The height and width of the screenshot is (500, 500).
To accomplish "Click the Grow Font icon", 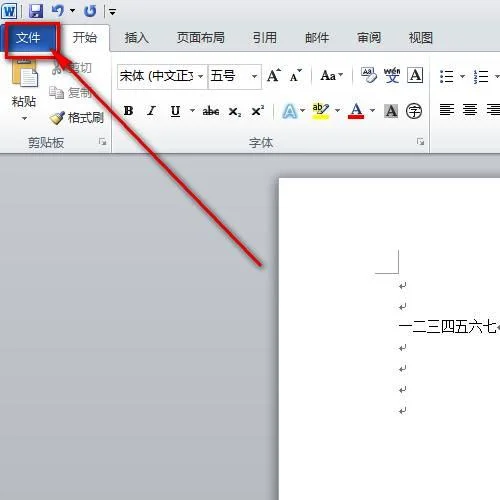I will [x=274, y=76].
